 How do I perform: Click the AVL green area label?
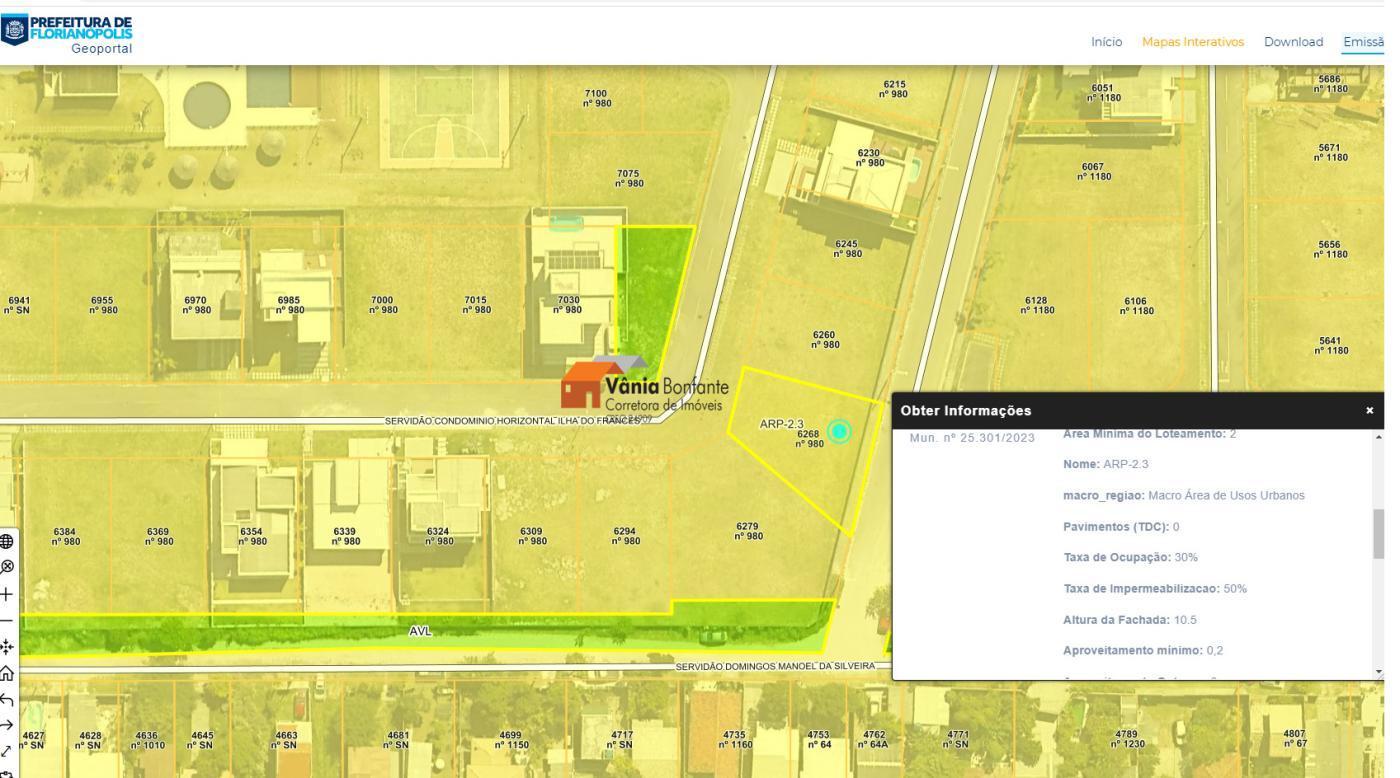click(420, 631)
